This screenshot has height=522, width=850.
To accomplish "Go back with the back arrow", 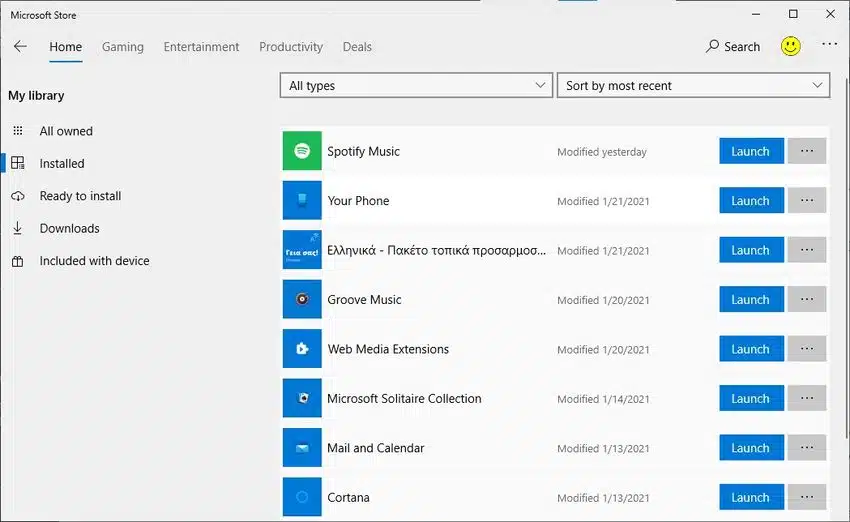I will (x=20, y=46).
